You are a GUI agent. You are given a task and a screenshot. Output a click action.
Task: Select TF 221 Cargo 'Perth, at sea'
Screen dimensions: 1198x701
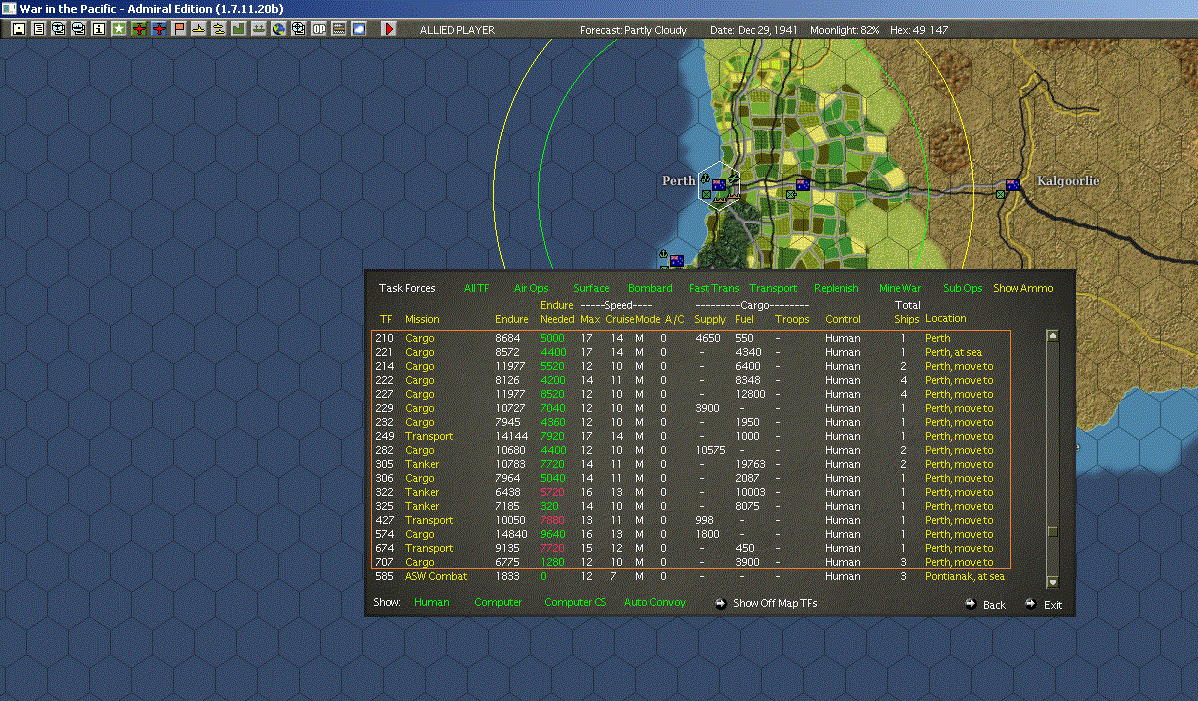[x=691, y=352]
